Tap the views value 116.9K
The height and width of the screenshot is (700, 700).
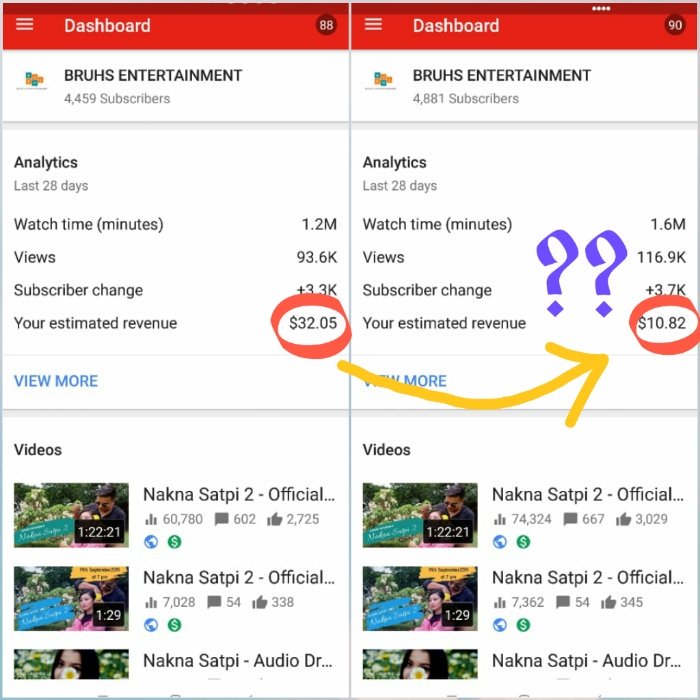tap(661, 257)
